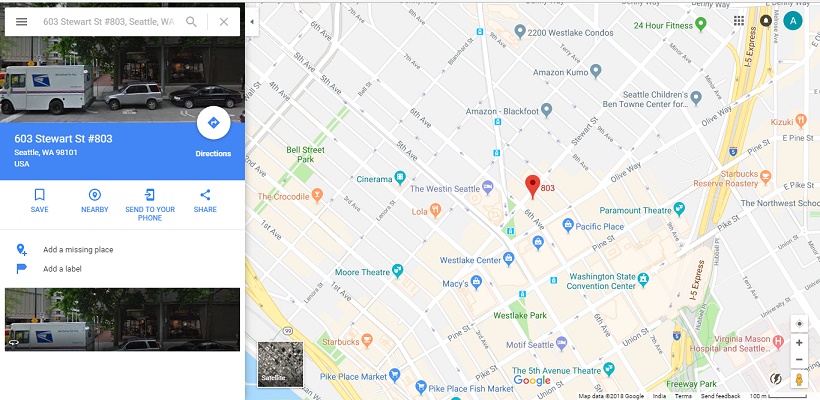Image resolution: width=820 pixels, height=400 pixels.
Task: Zoom in on the map
Action: (799, 343)
